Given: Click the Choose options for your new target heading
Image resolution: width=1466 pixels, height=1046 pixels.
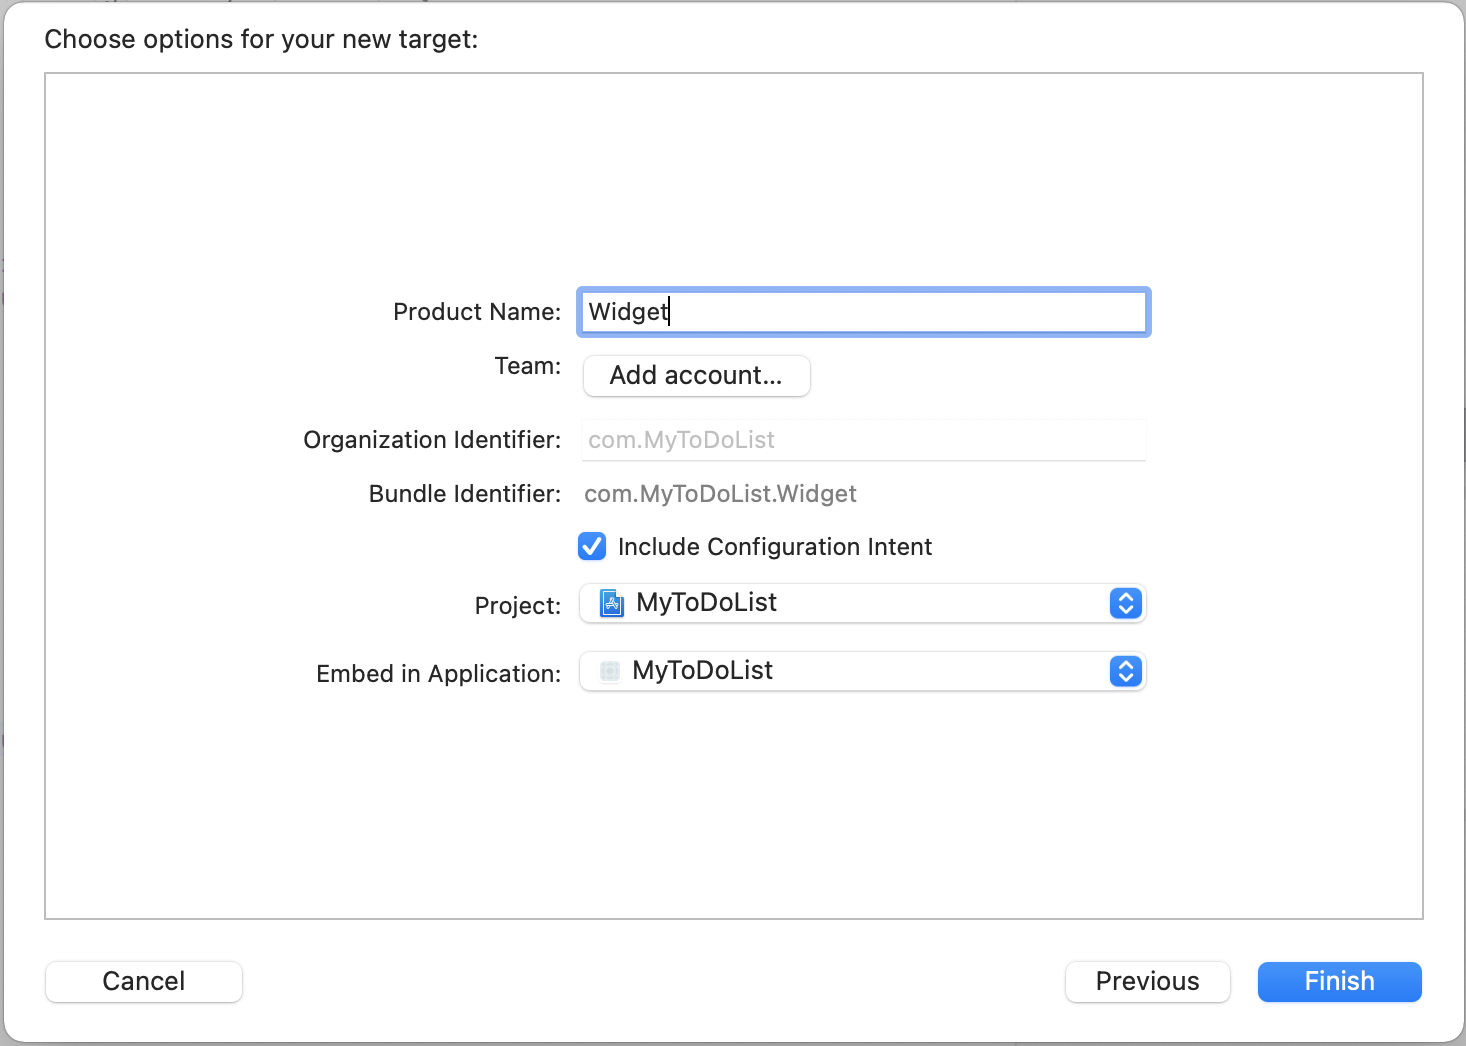Looking at the screenshot, I should pos(261,39).
